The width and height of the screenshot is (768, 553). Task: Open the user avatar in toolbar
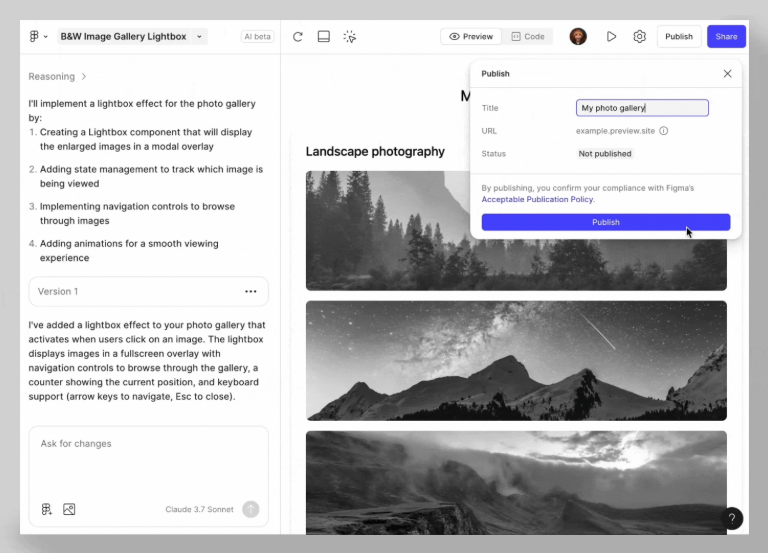pos(578,36)
